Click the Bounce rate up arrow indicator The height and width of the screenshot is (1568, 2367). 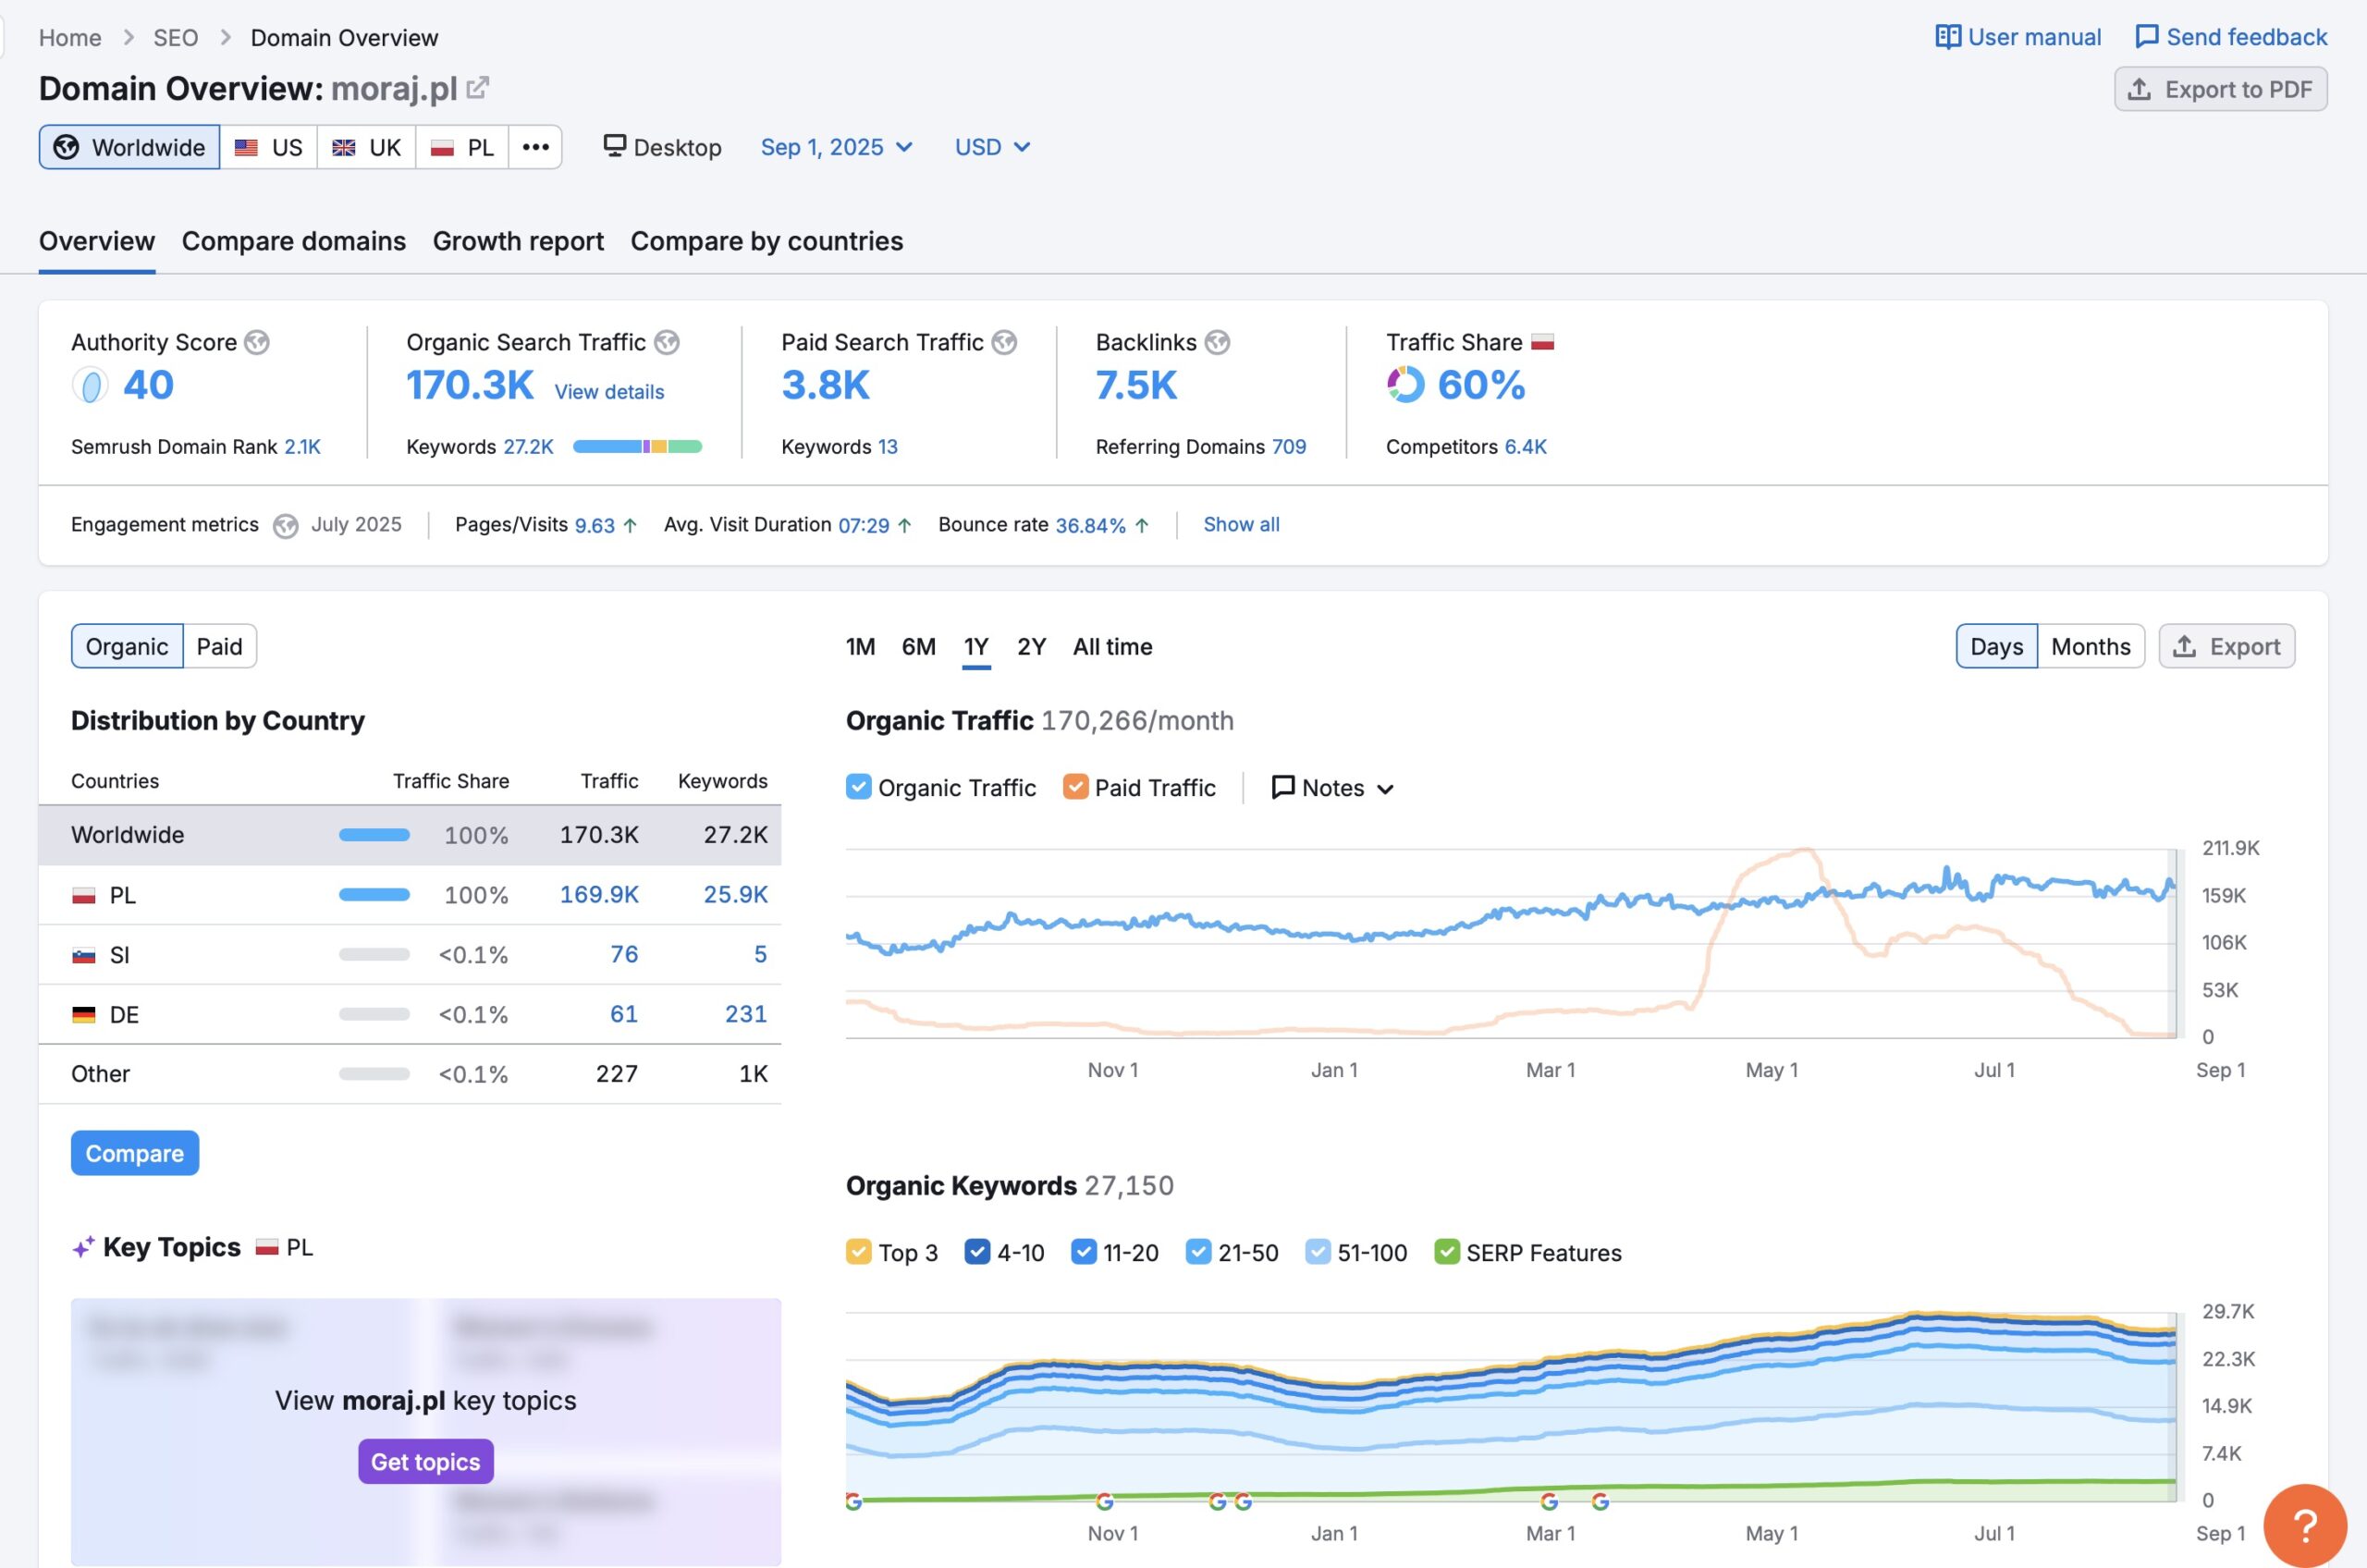1142,525
